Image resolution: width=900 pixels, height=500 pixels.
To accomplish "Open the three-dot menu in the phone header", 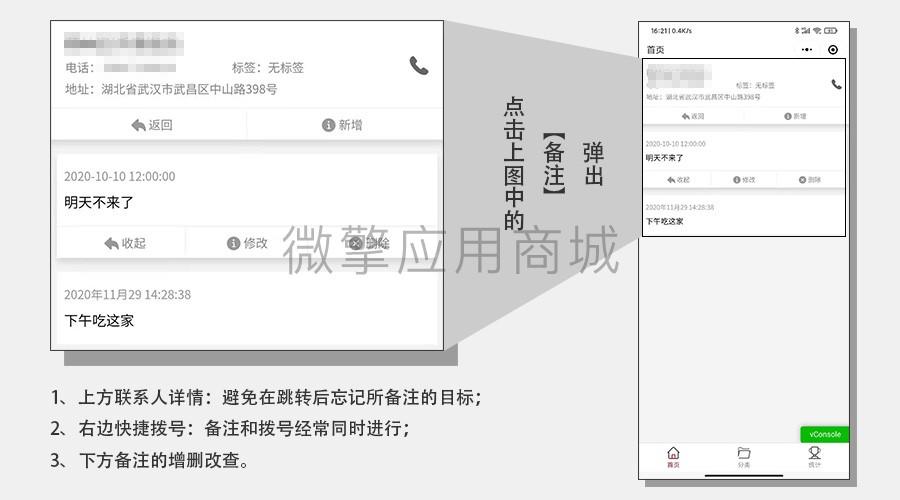I will coord(807,50).
